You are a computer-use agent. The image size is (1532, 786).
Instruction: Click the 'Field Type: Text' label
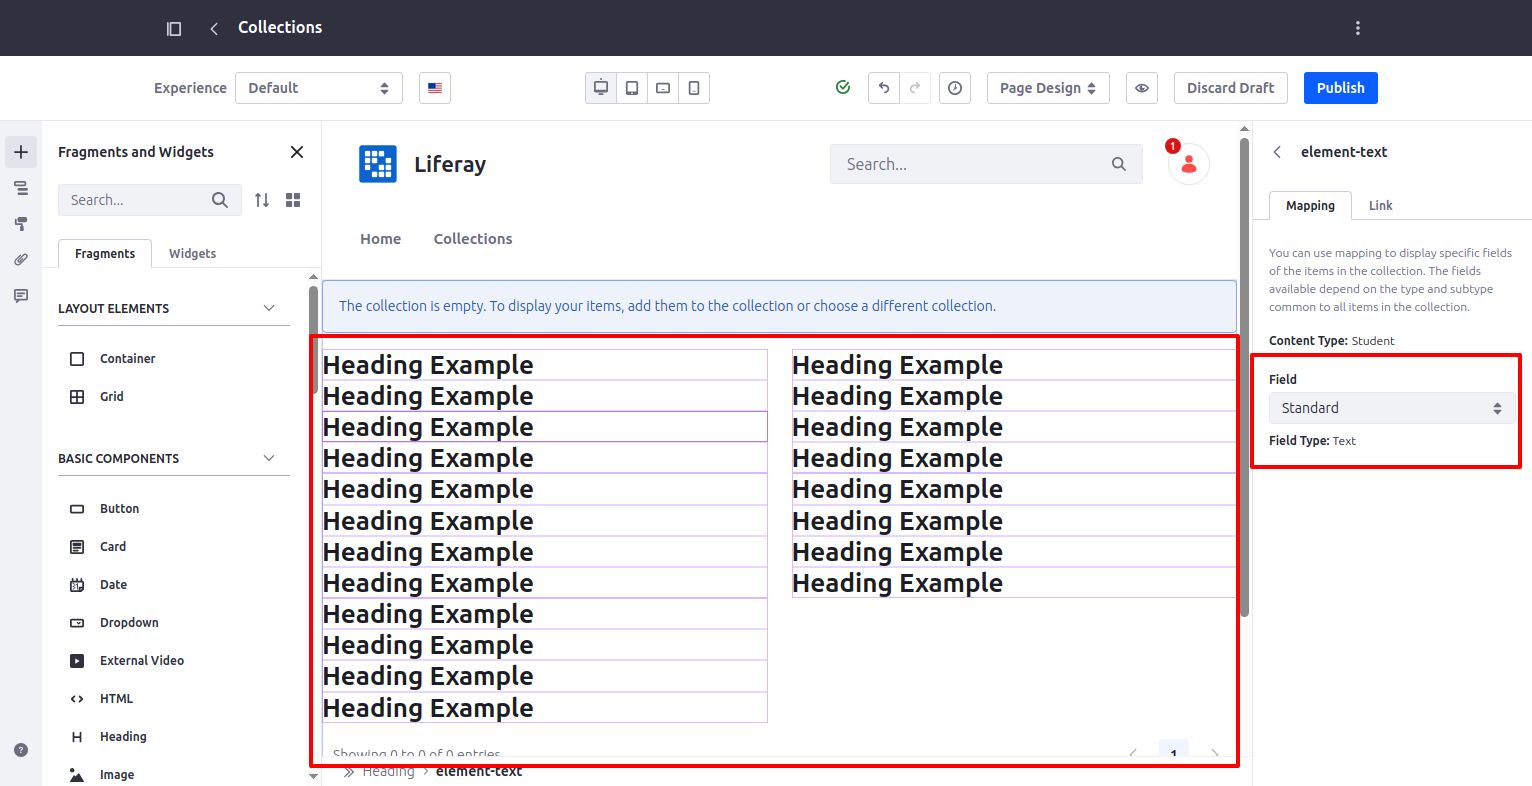click(x=1312, y=441)
